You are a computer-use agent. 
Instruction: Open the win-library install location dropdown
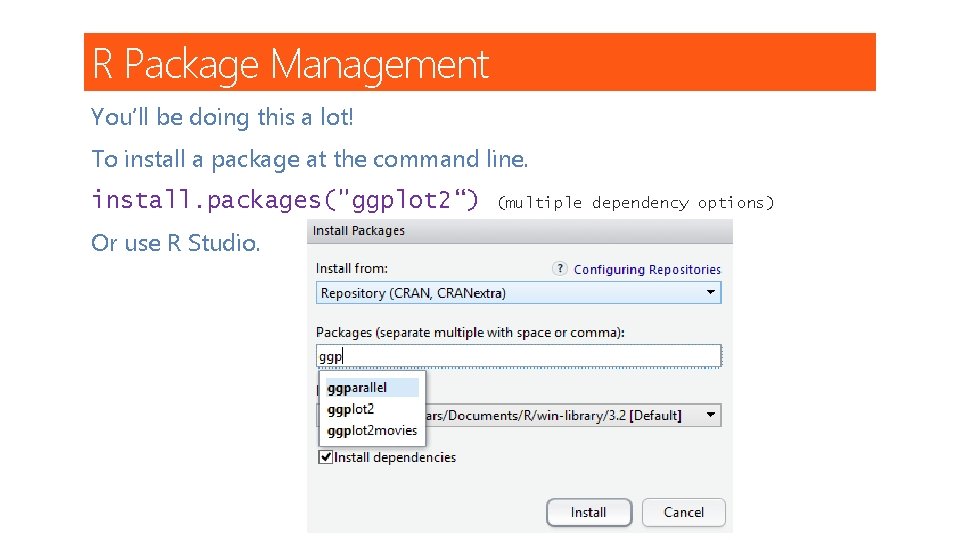(711, 414)
